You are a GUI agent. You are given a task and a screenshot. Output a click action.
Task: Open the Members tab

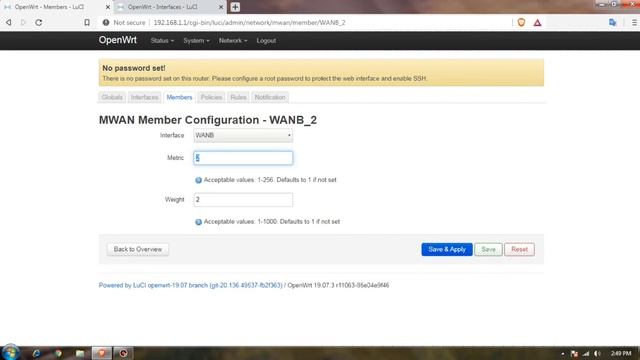(x=179, y=97)
